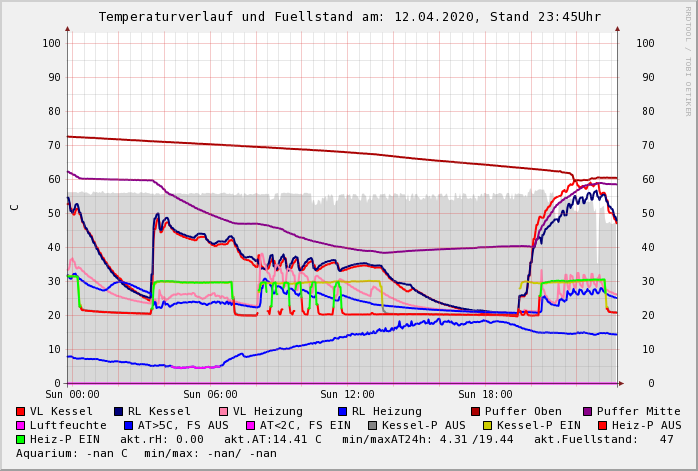The image size is (698, 471).
Task: Click the Sun 06:00 time axis label
Action: click(x=210, y=395)
